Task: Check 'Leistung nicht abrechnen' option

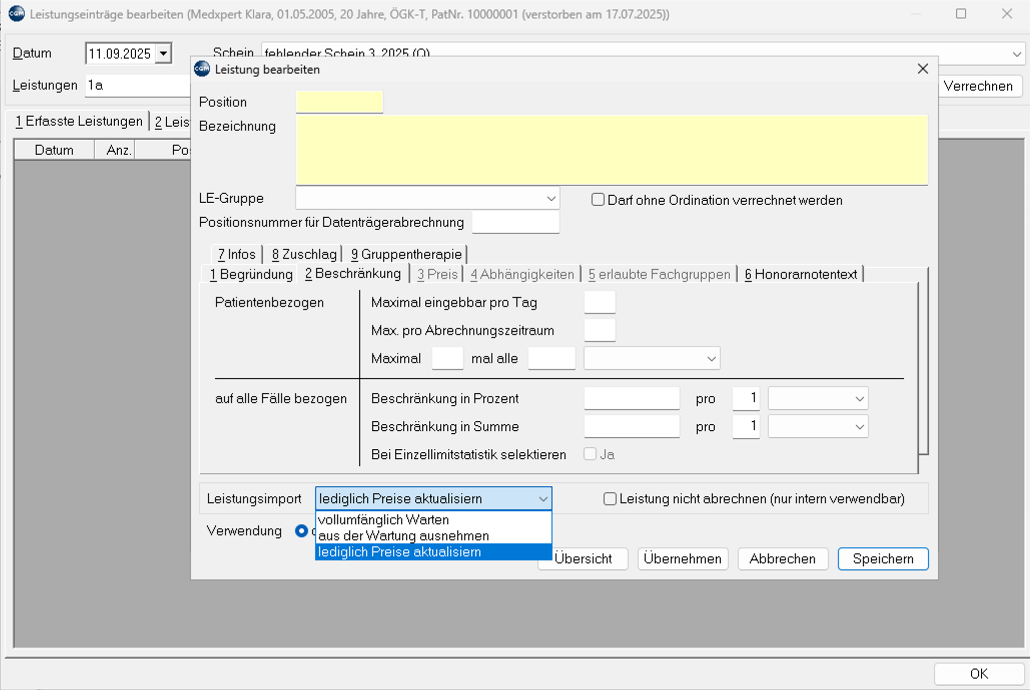Action: click(x=610, y=499)
